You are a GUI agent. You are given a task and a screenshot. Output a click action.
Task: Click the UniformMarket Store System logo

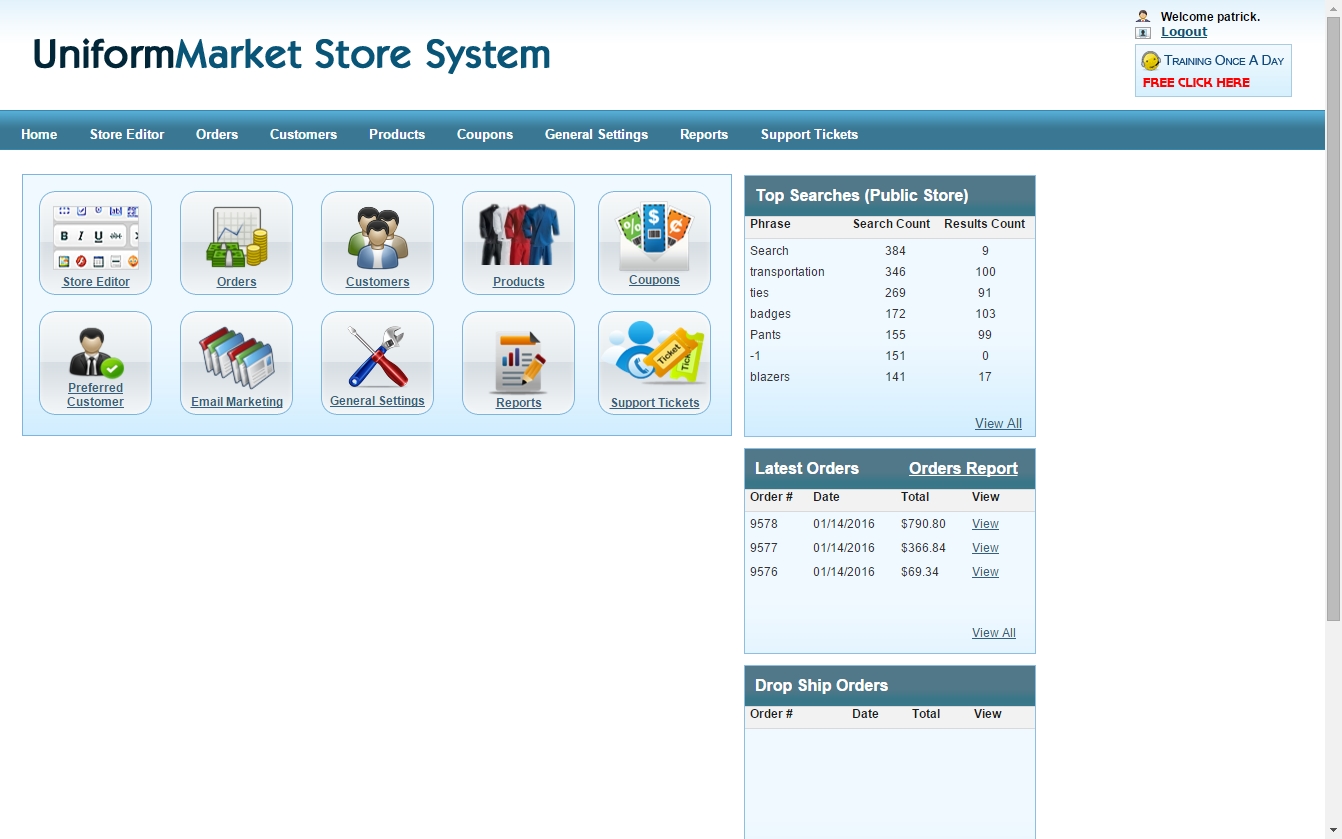coord(292,55)
